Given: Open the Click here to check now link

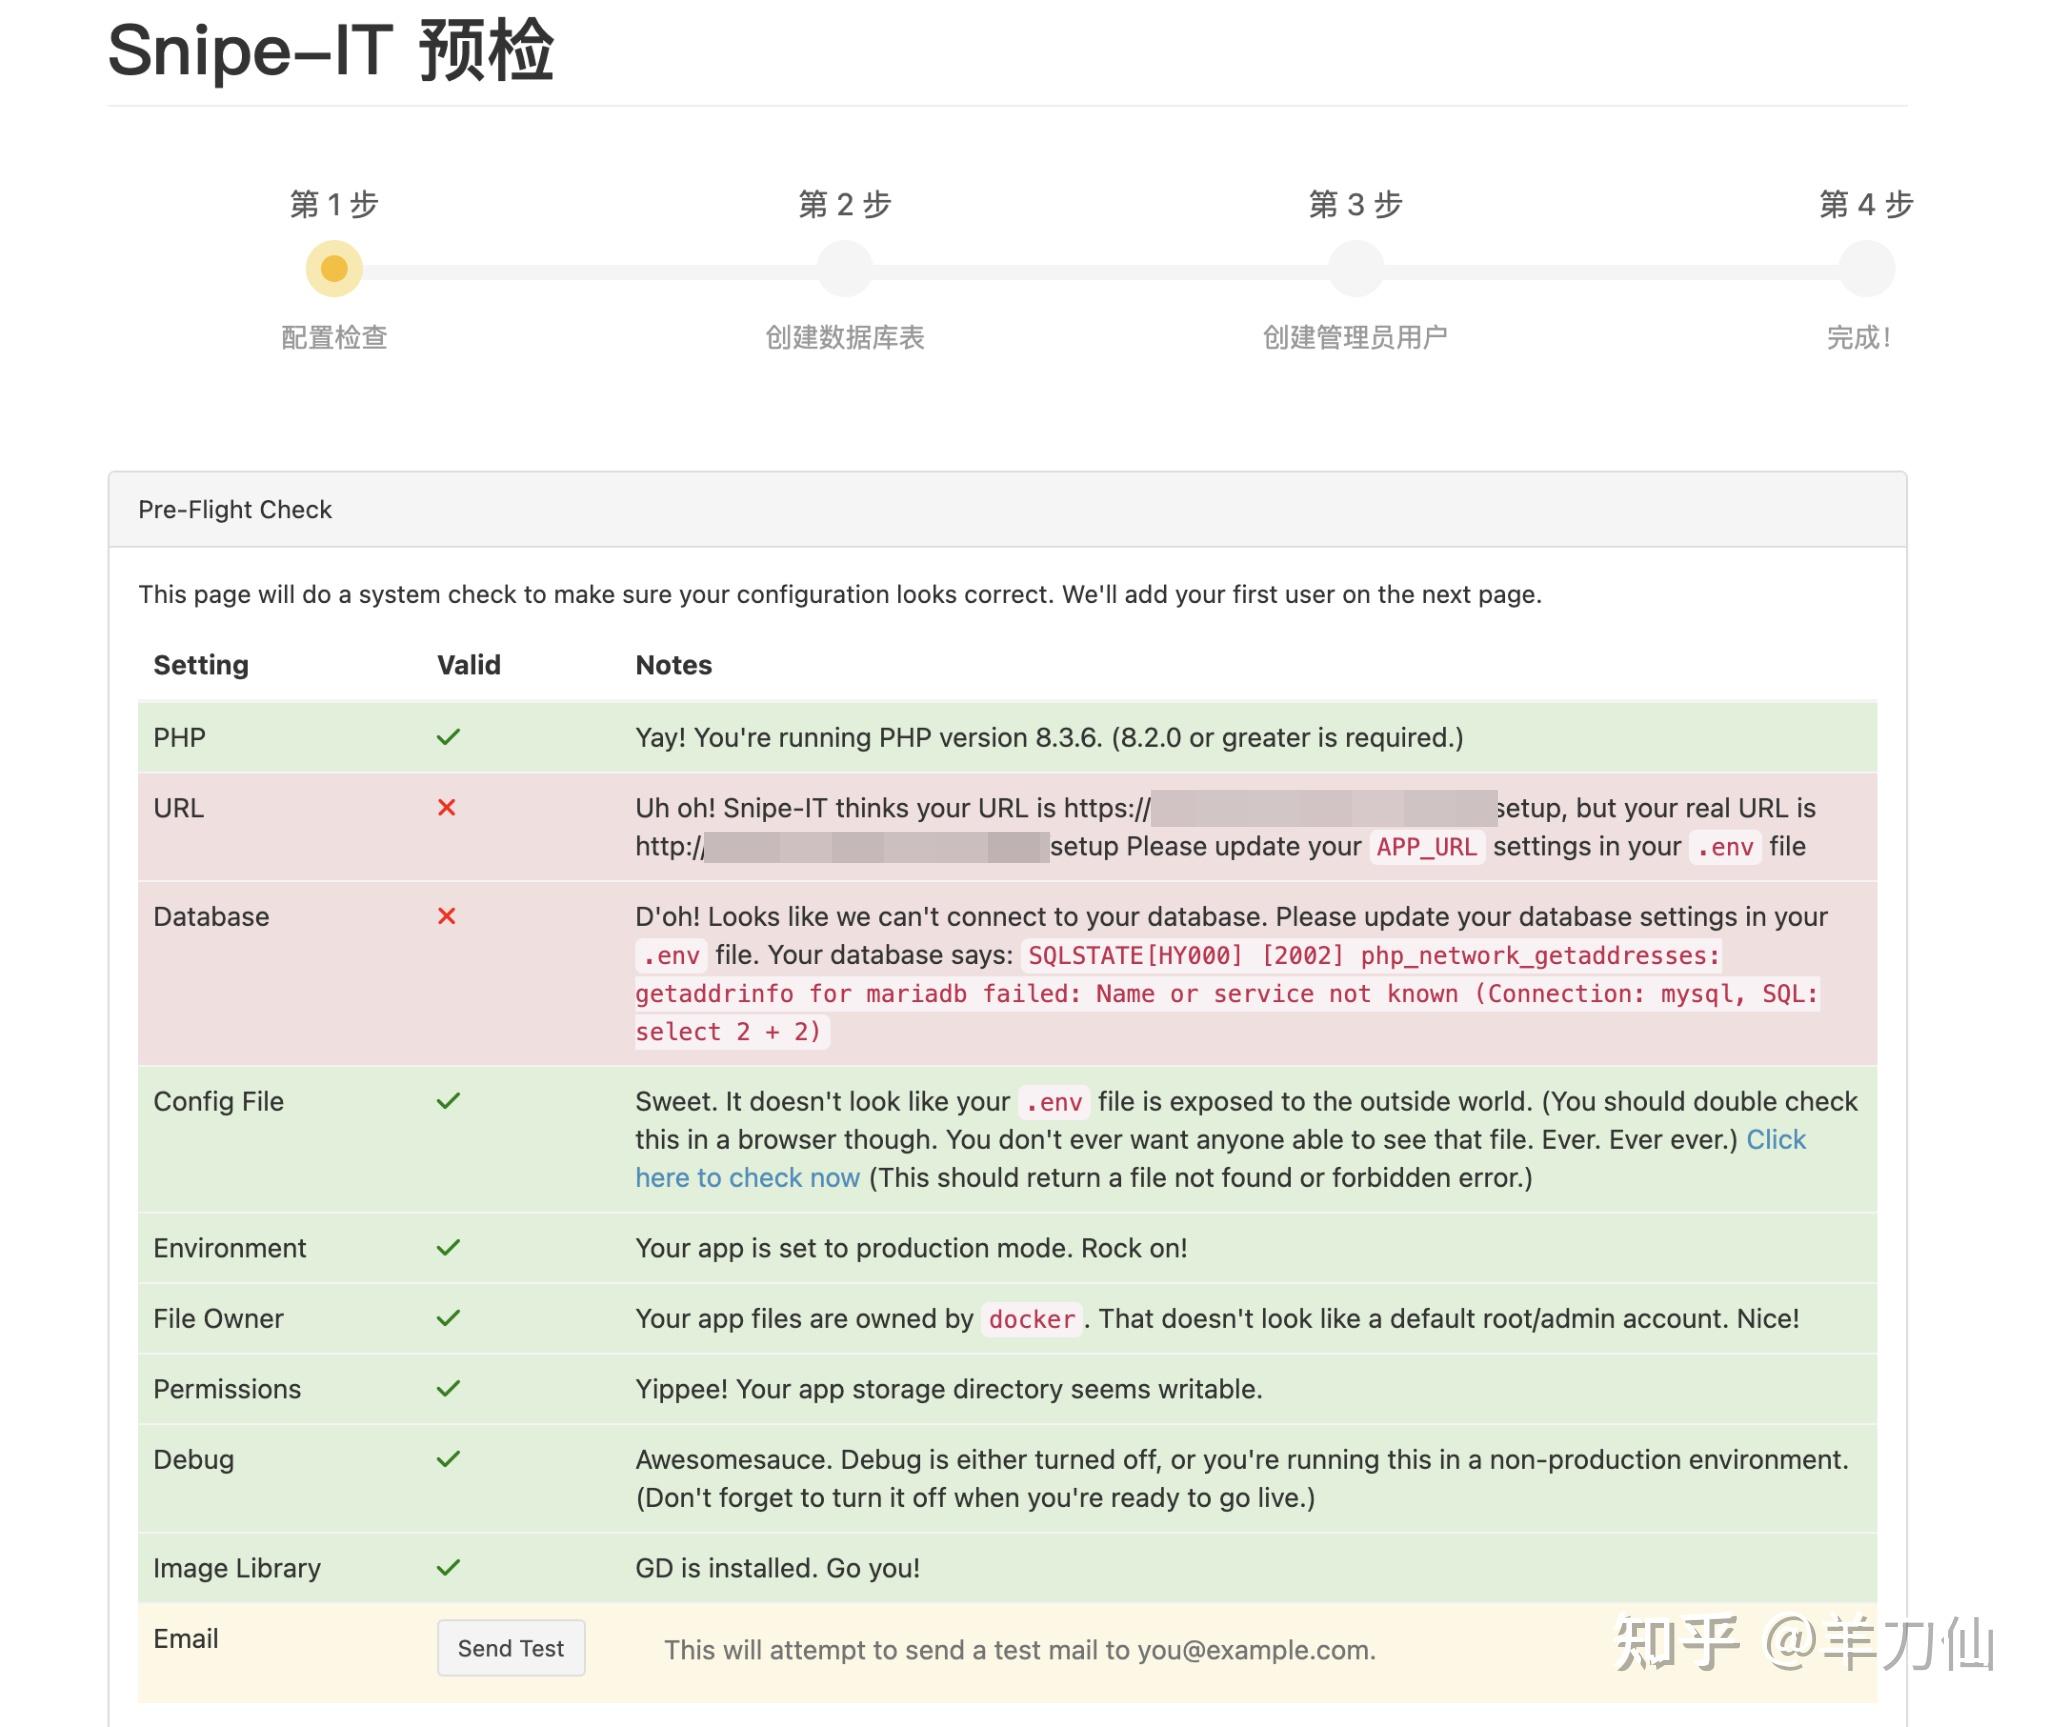Looking at the screenshot, I should [748, 1177].
